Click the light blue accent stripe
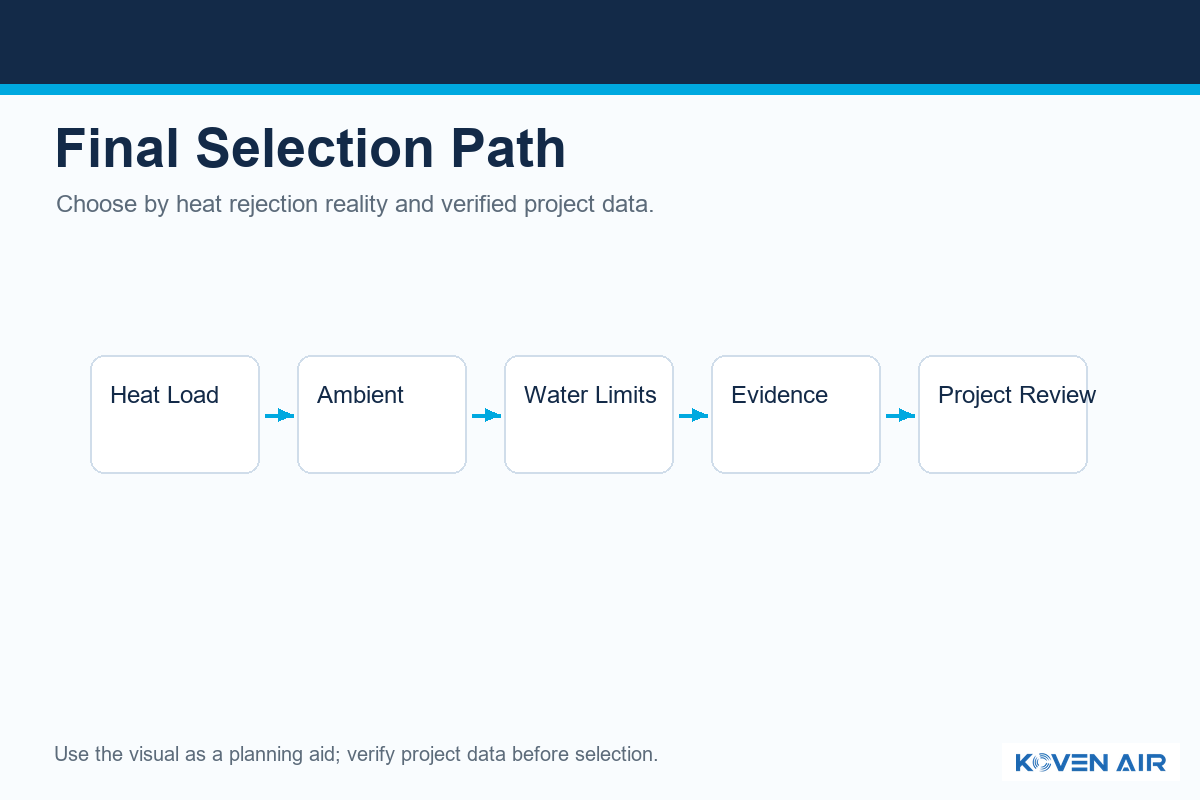Image resolution: width=1200 pixels, height=800 pixels. coord(600,89)
